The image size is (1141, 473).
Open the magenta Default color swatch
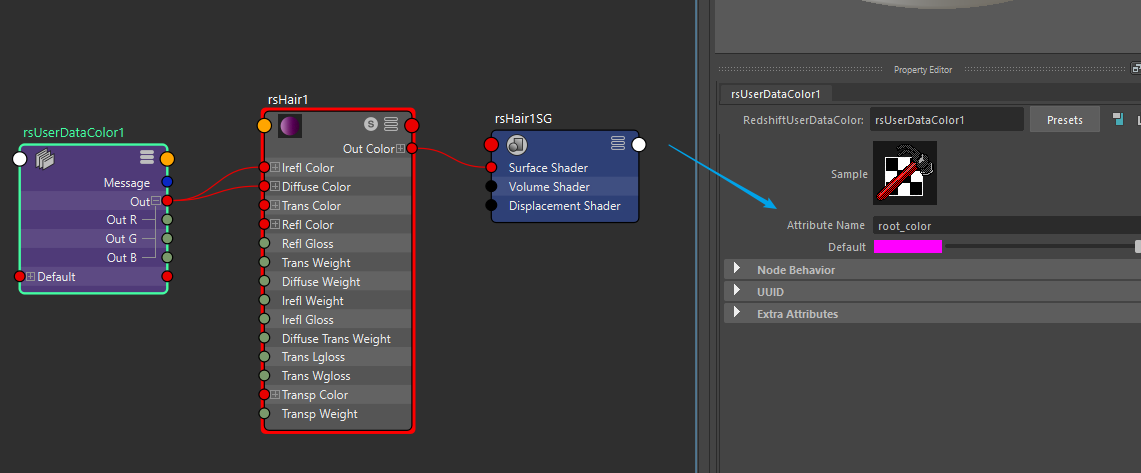click(907, 247)
